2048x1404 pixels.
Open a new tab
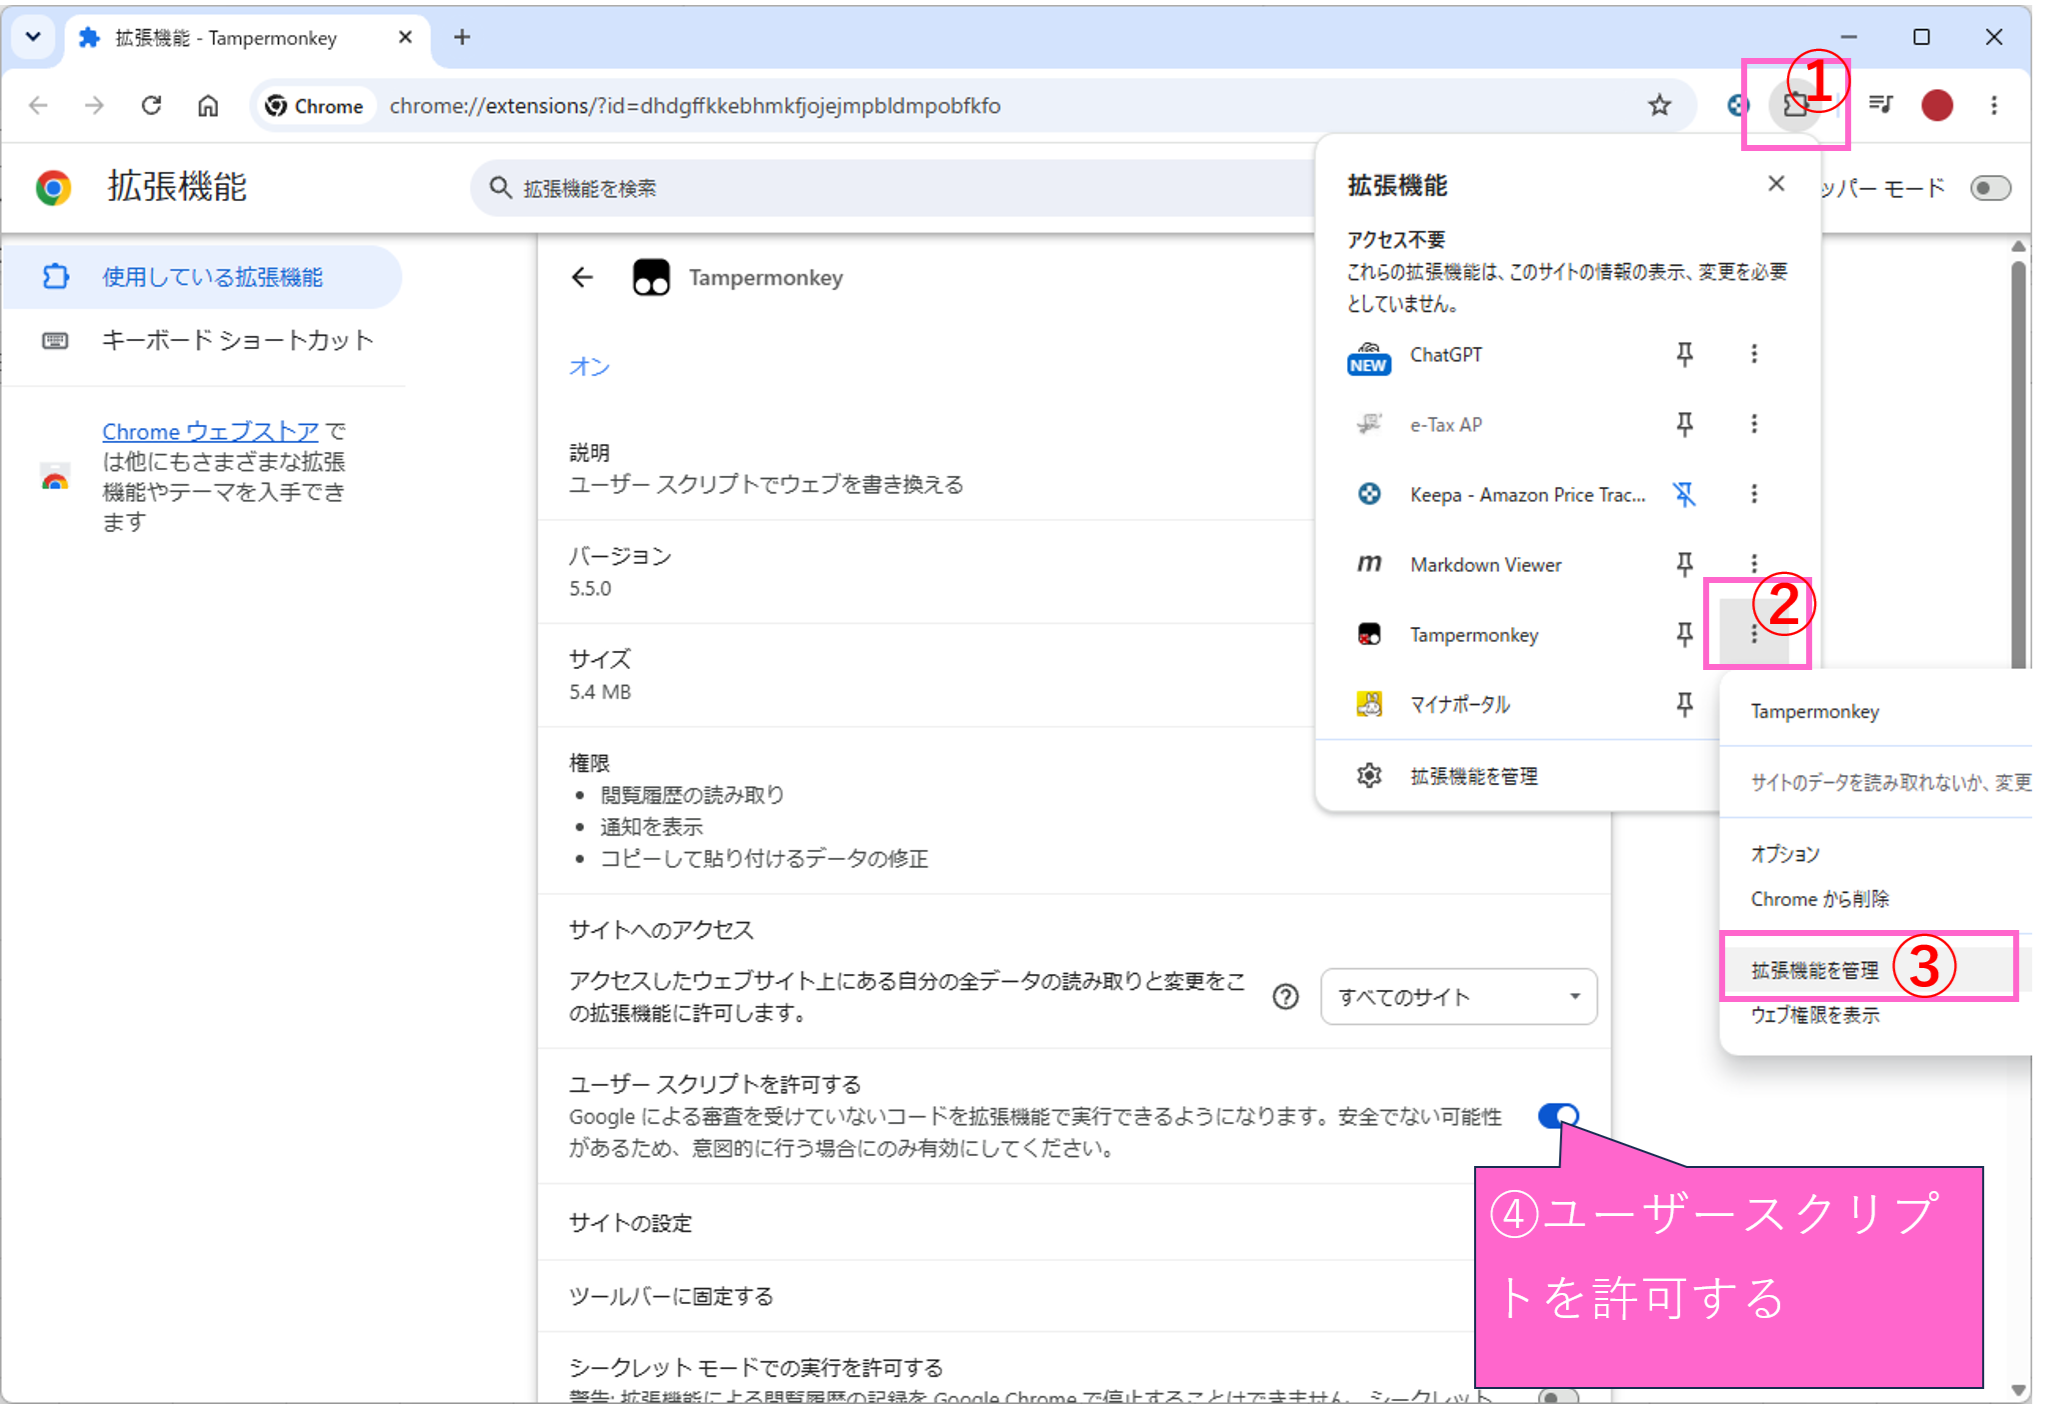[461, 37]
